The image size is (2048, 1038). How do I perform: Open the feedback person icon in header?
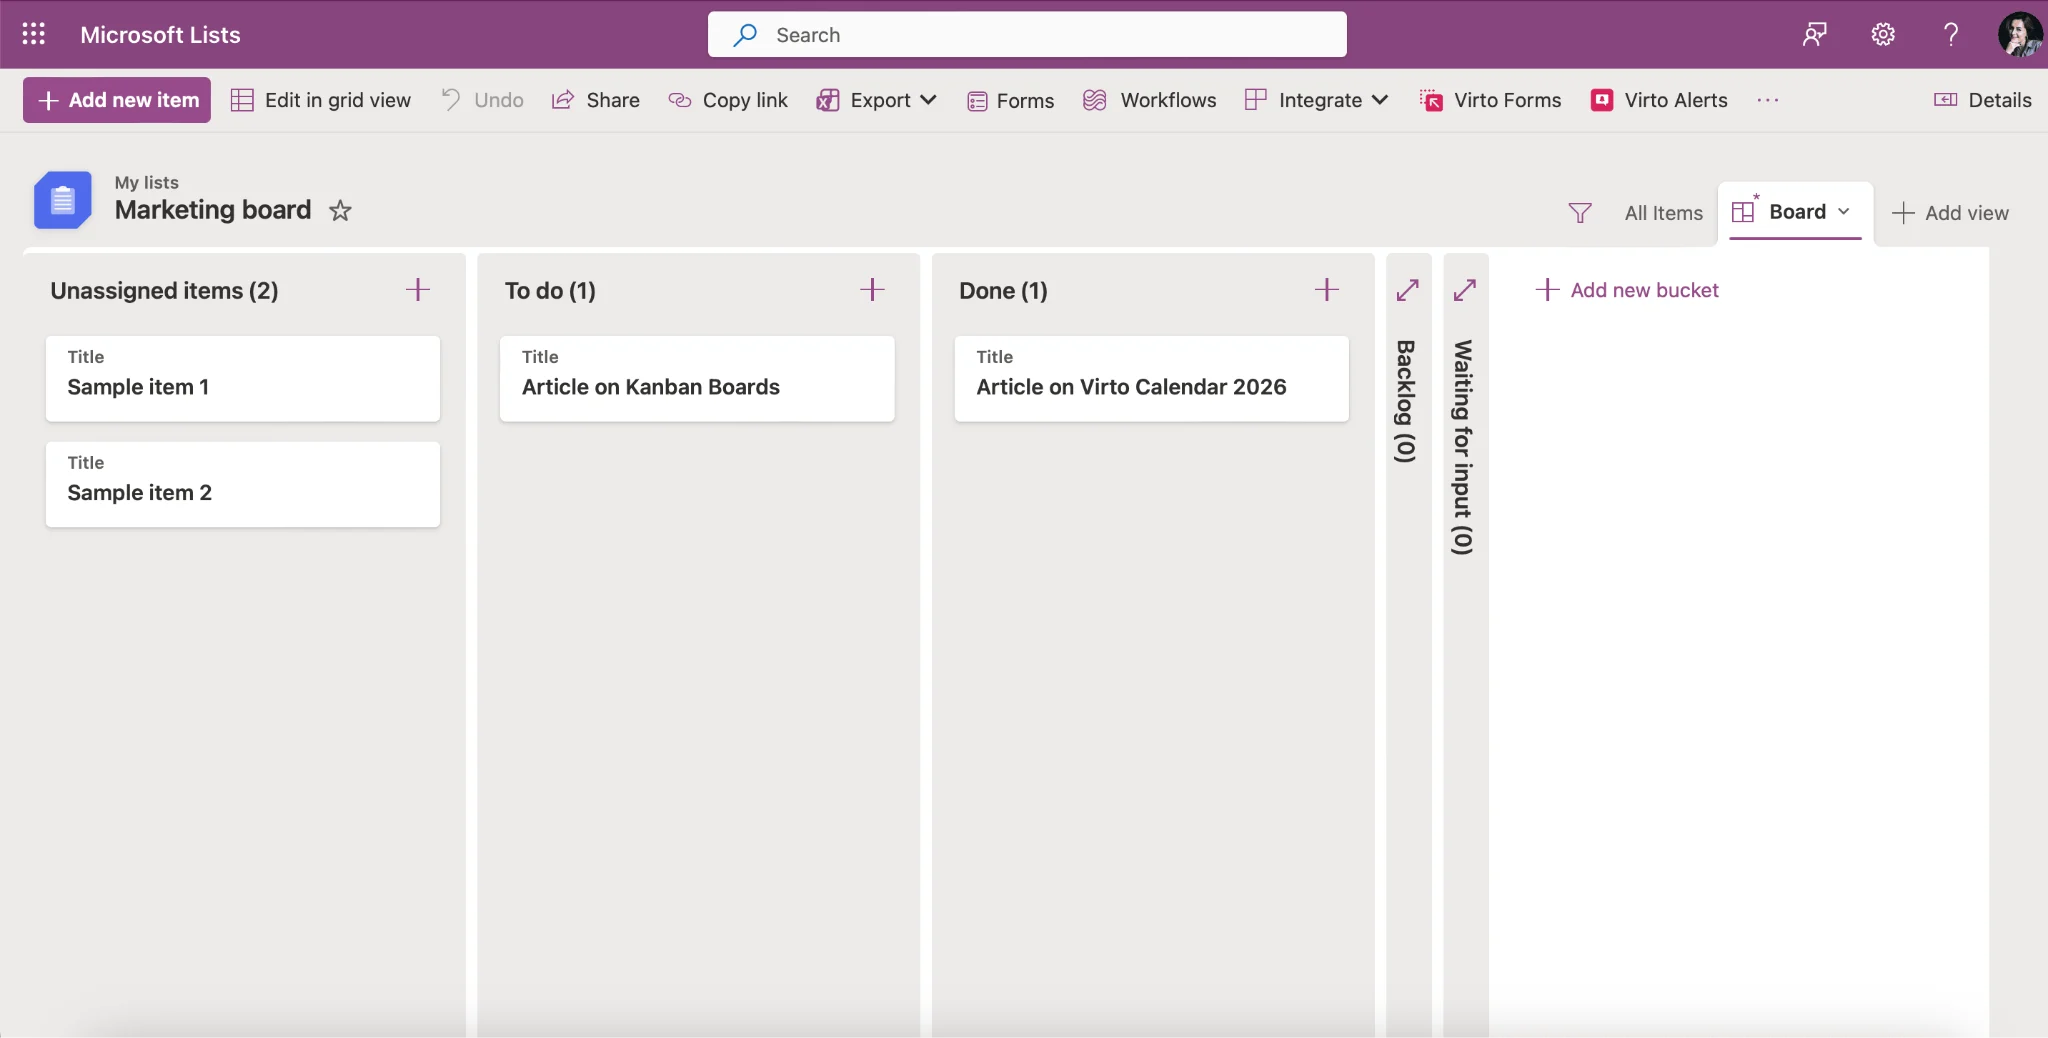pyautogui.click(x=1815, y=35)
